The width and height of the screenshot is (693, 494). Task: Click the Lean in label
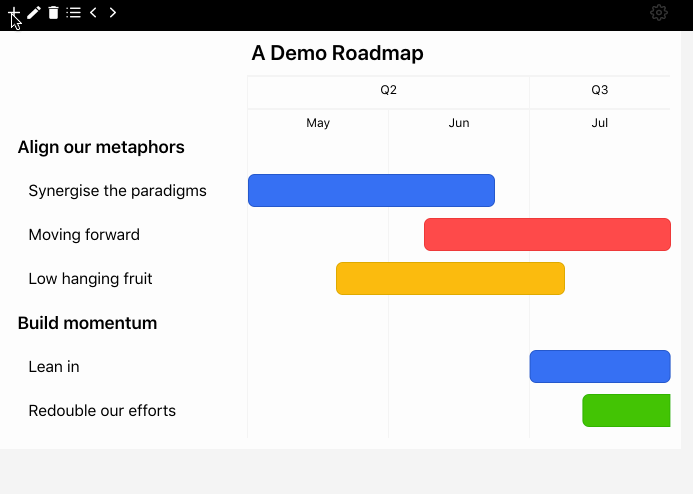[x=54, y=367]
